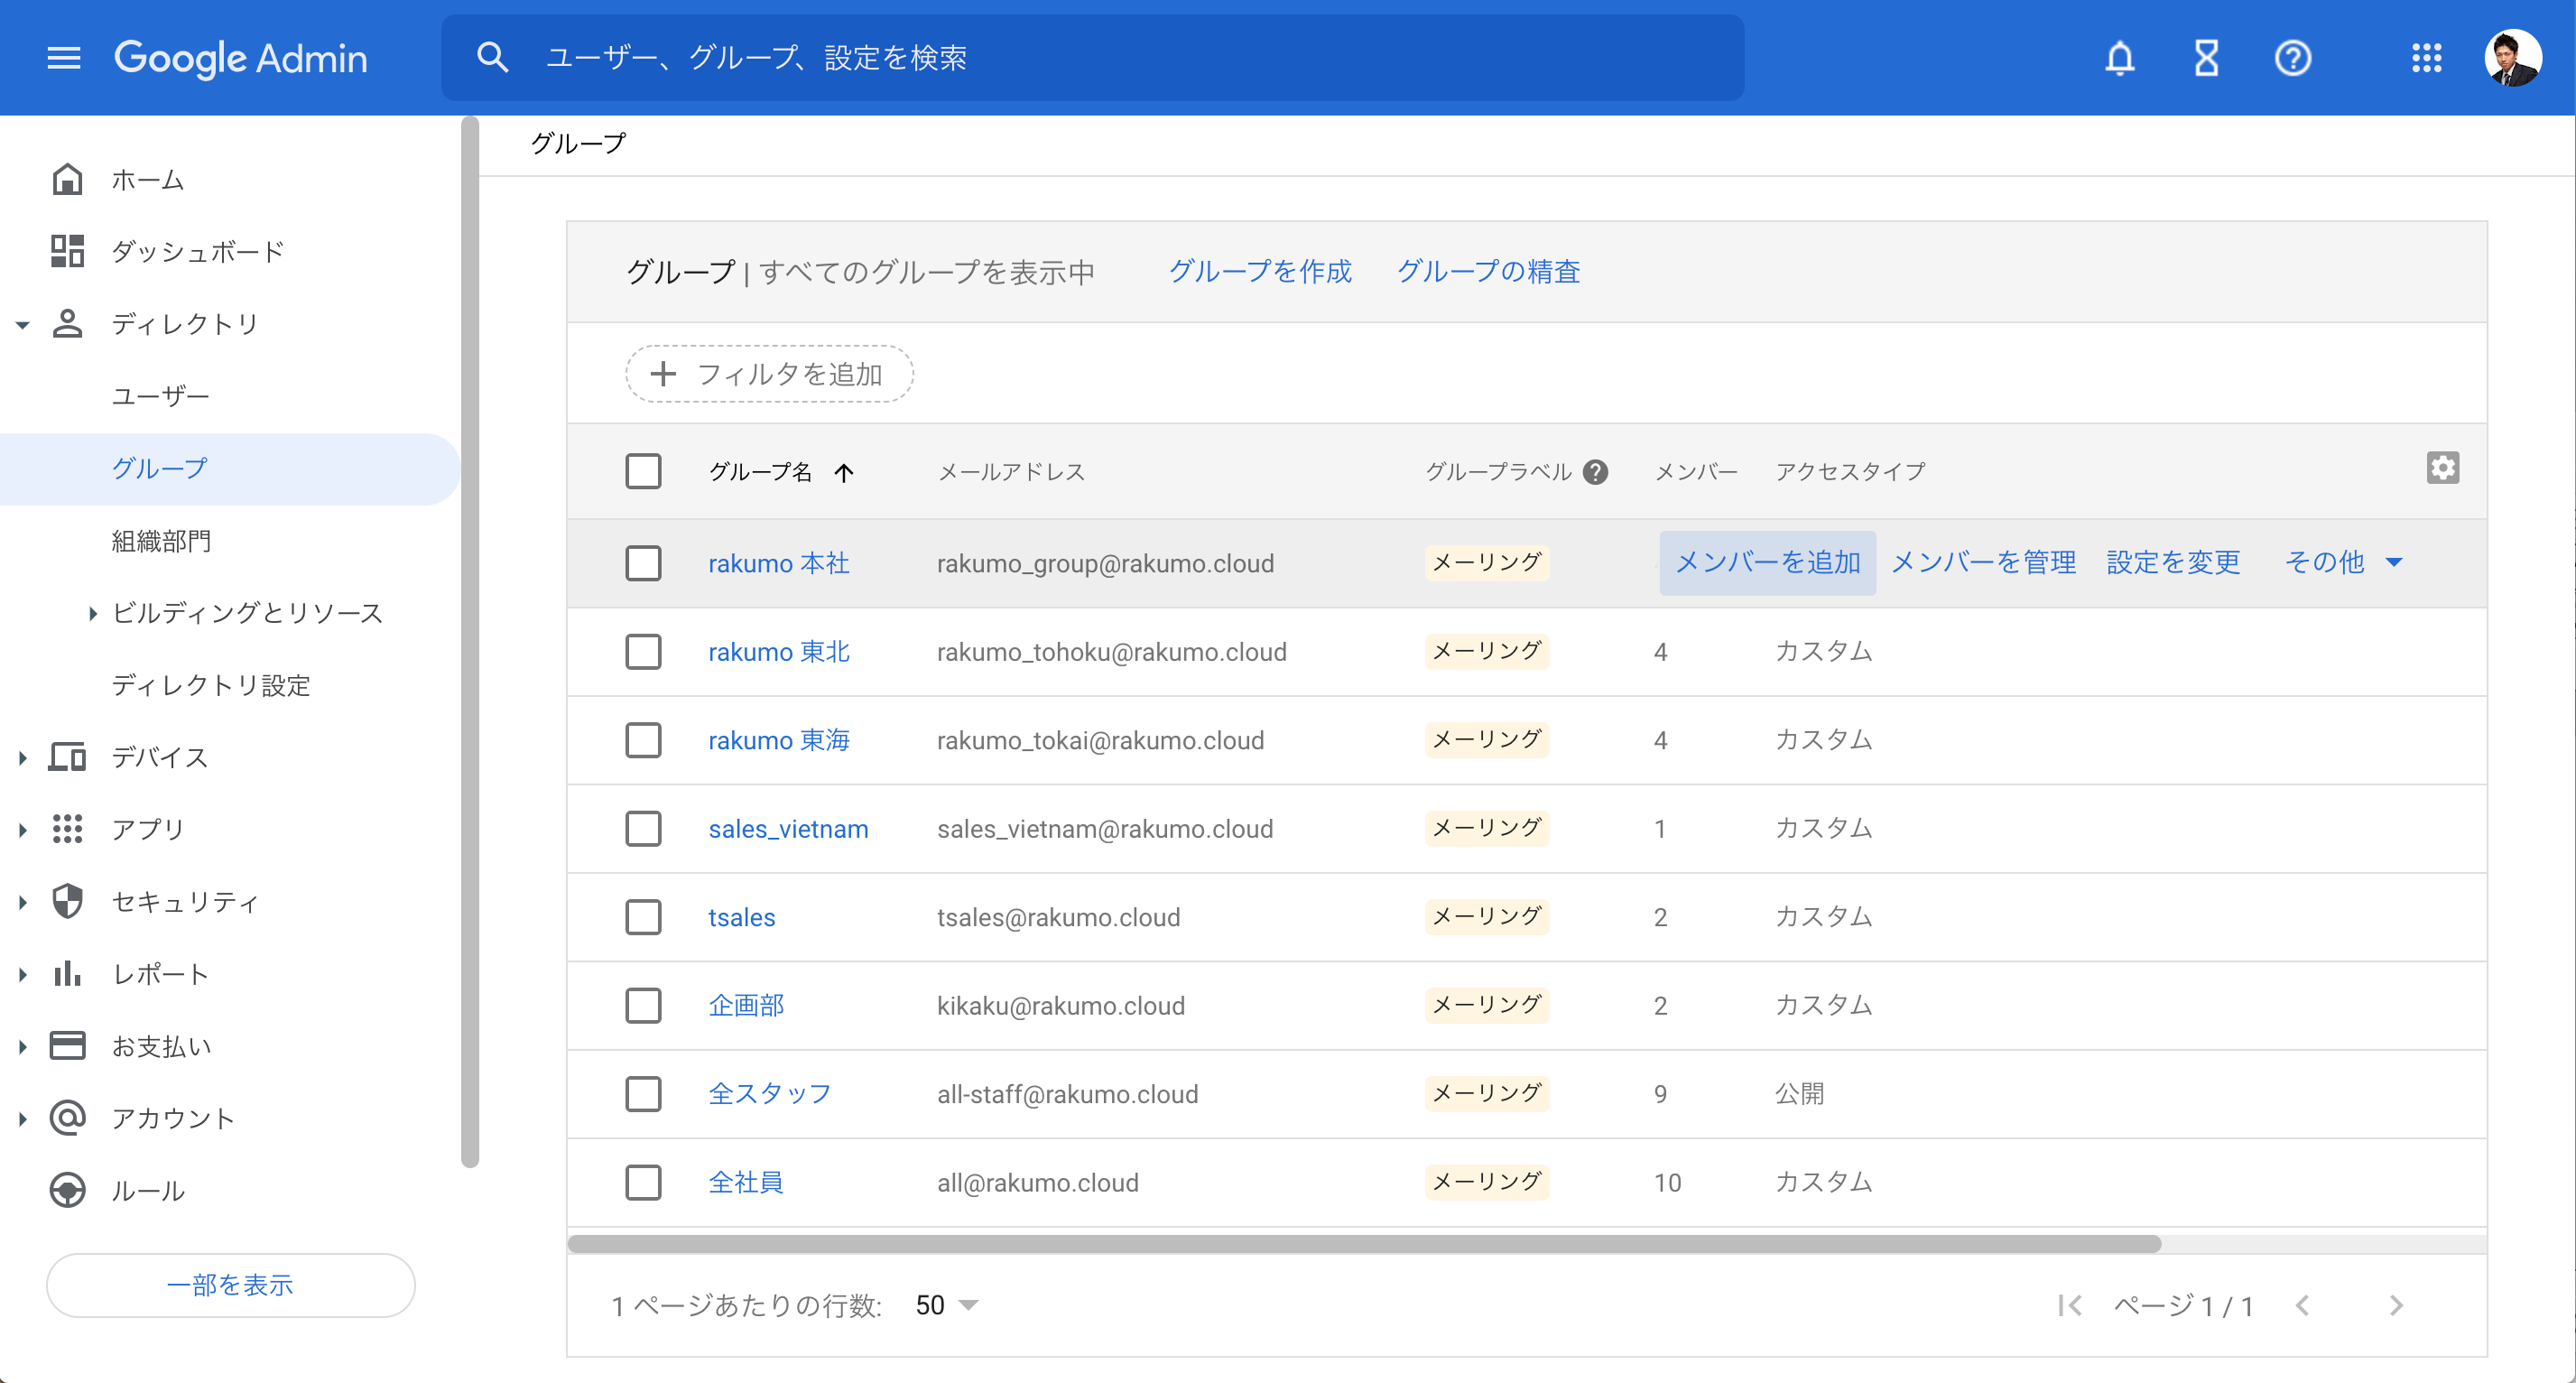Collapse the ディレクトリ section arrow

22,325
